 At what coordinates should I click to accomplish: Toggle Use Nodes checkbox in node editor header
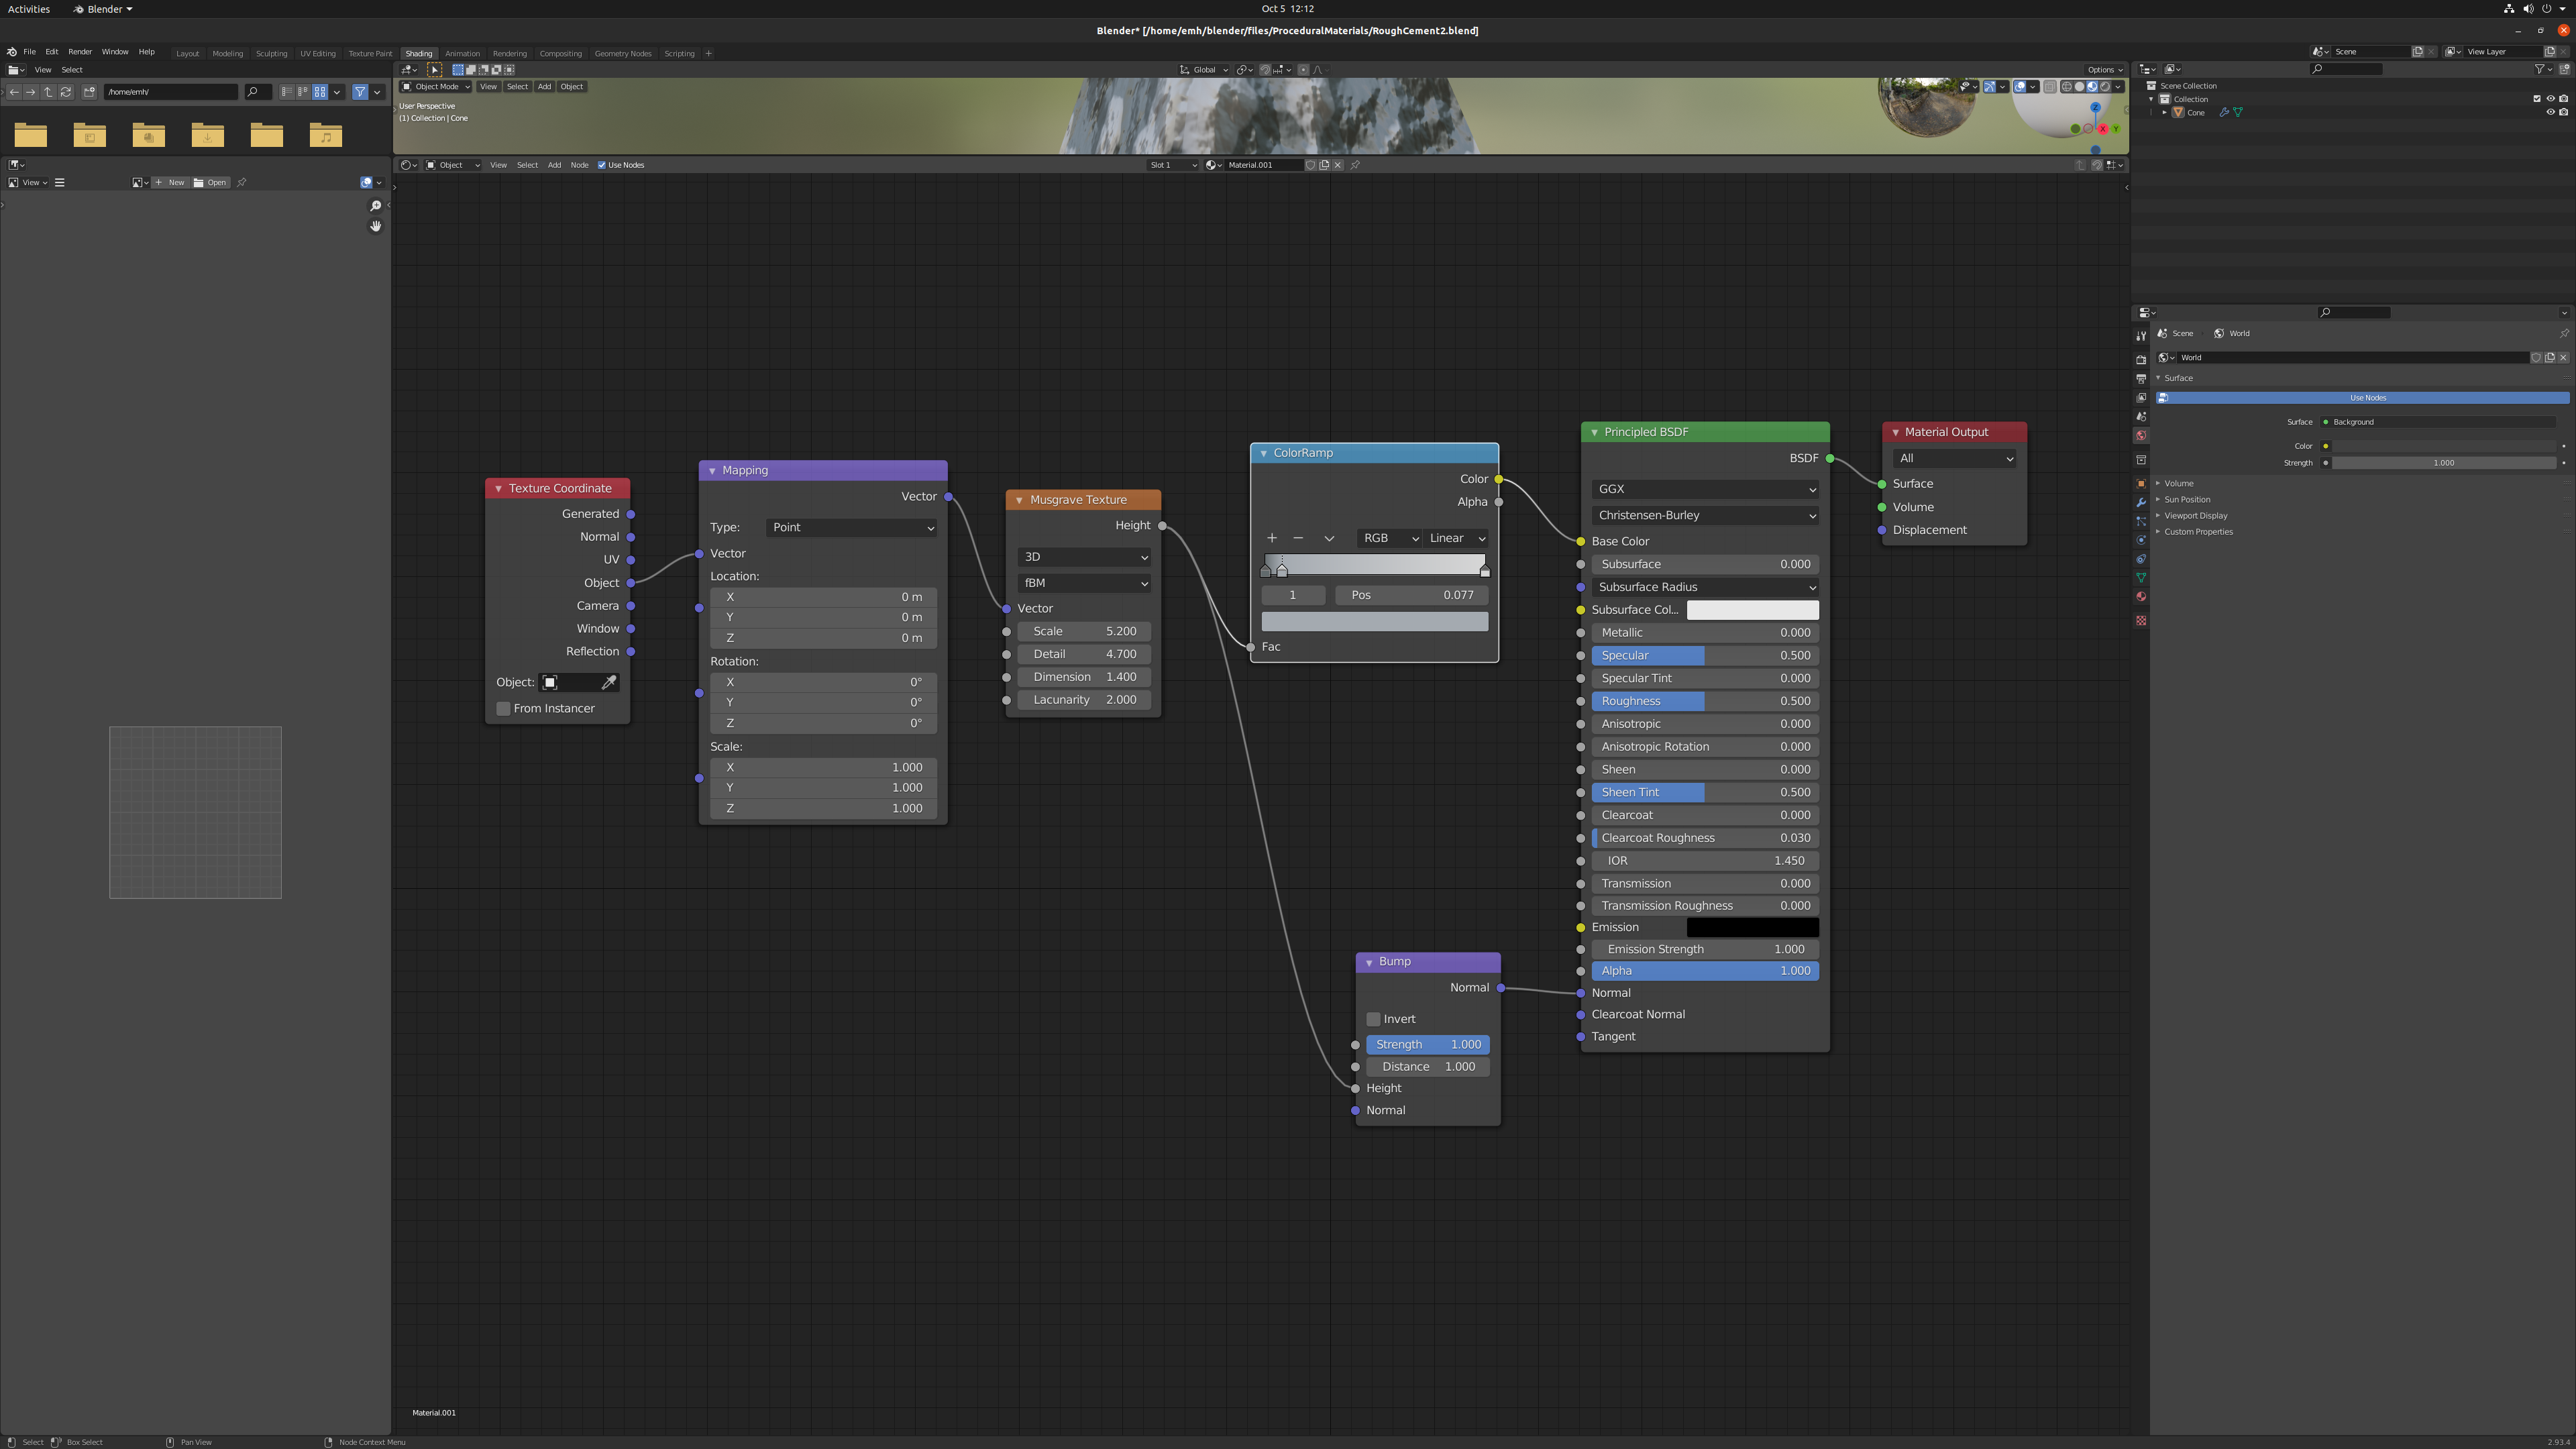pos(602,165)
